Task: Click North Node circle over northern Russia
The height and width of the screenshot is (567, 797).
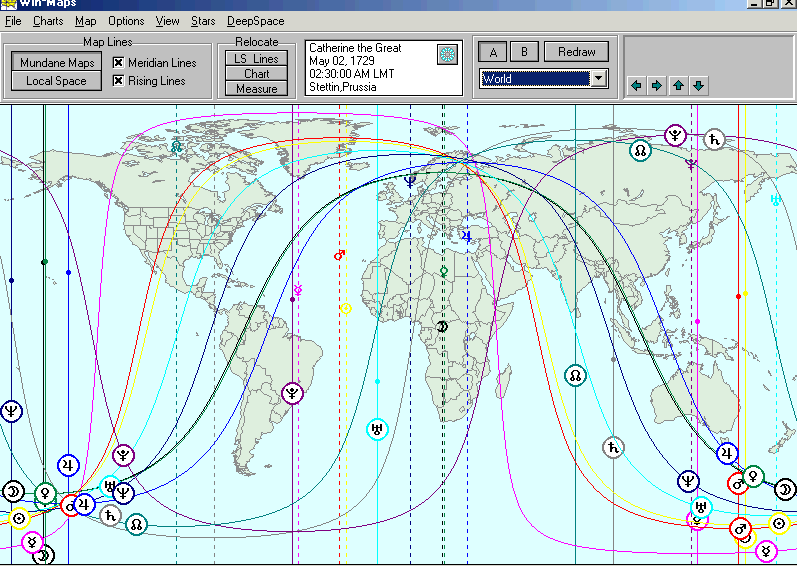Action: (640, 150)
